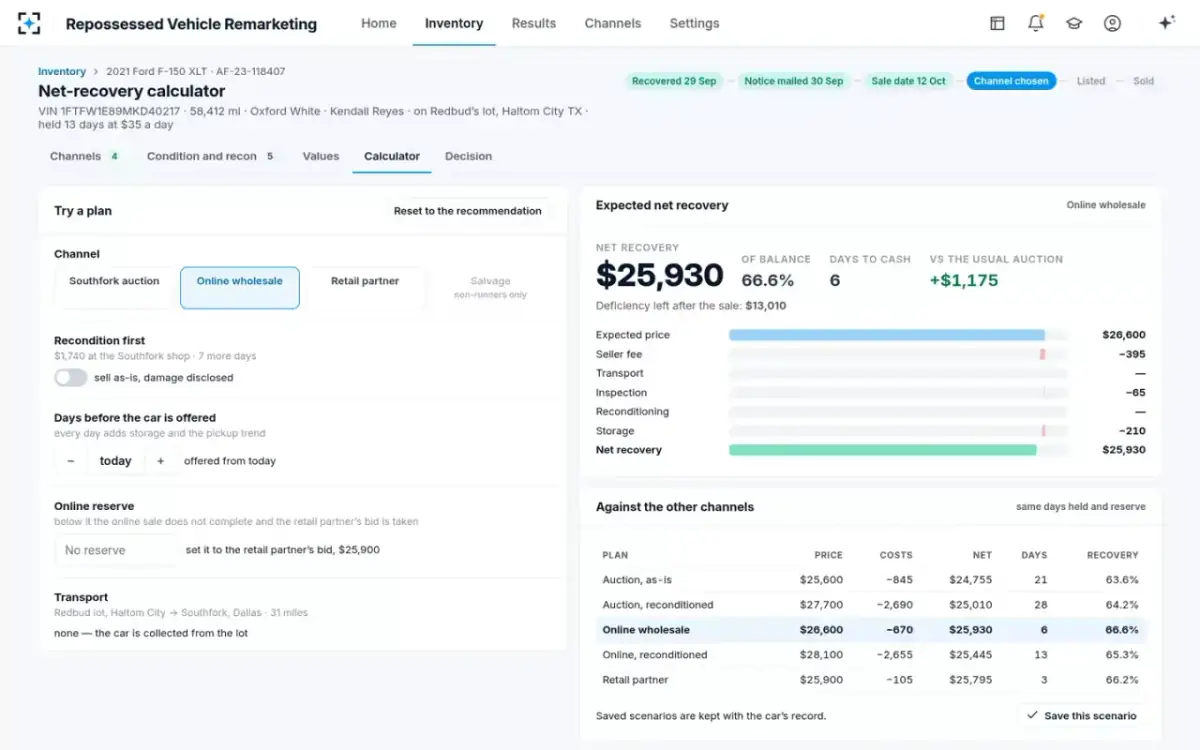Select the Auction, reconditioned row
The image size is (1200, 750).
coord(871,605)
